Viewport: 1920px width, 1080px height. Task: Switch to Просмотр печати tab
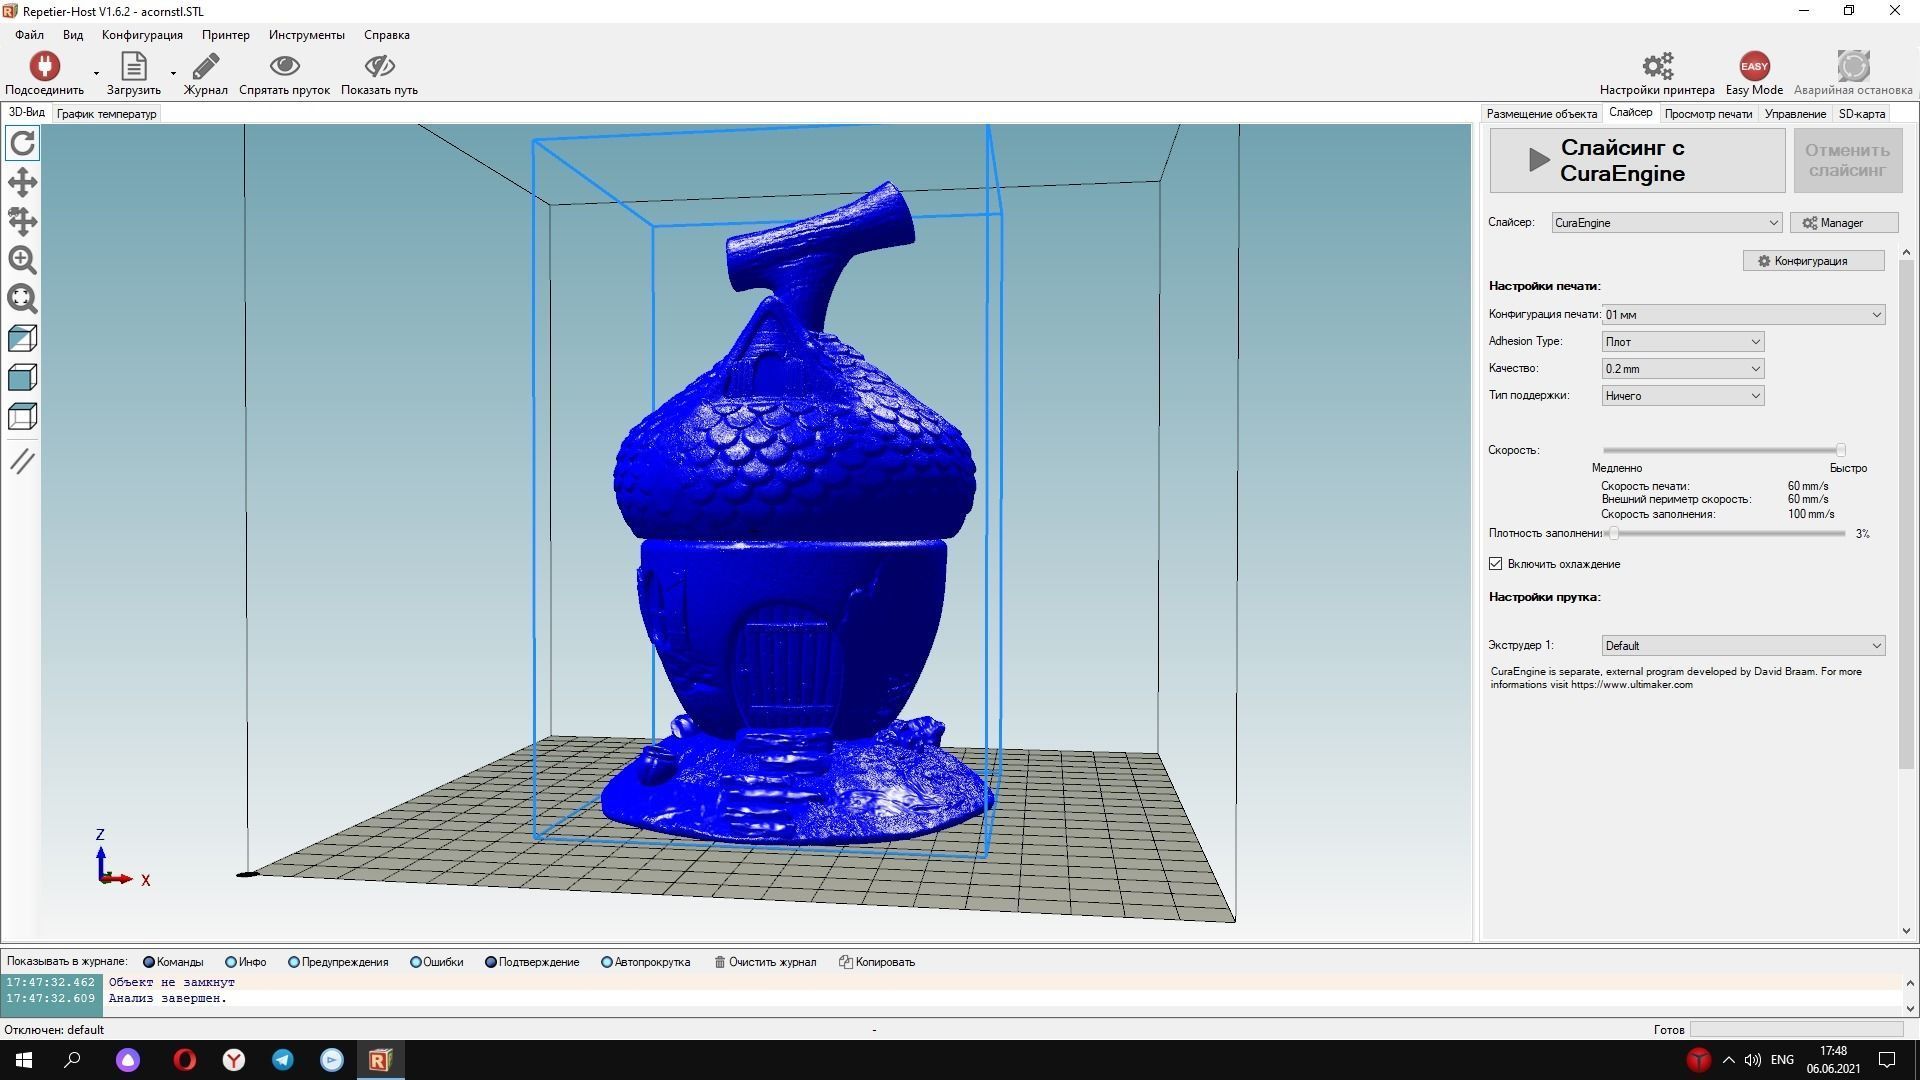tap(1708, 114)
